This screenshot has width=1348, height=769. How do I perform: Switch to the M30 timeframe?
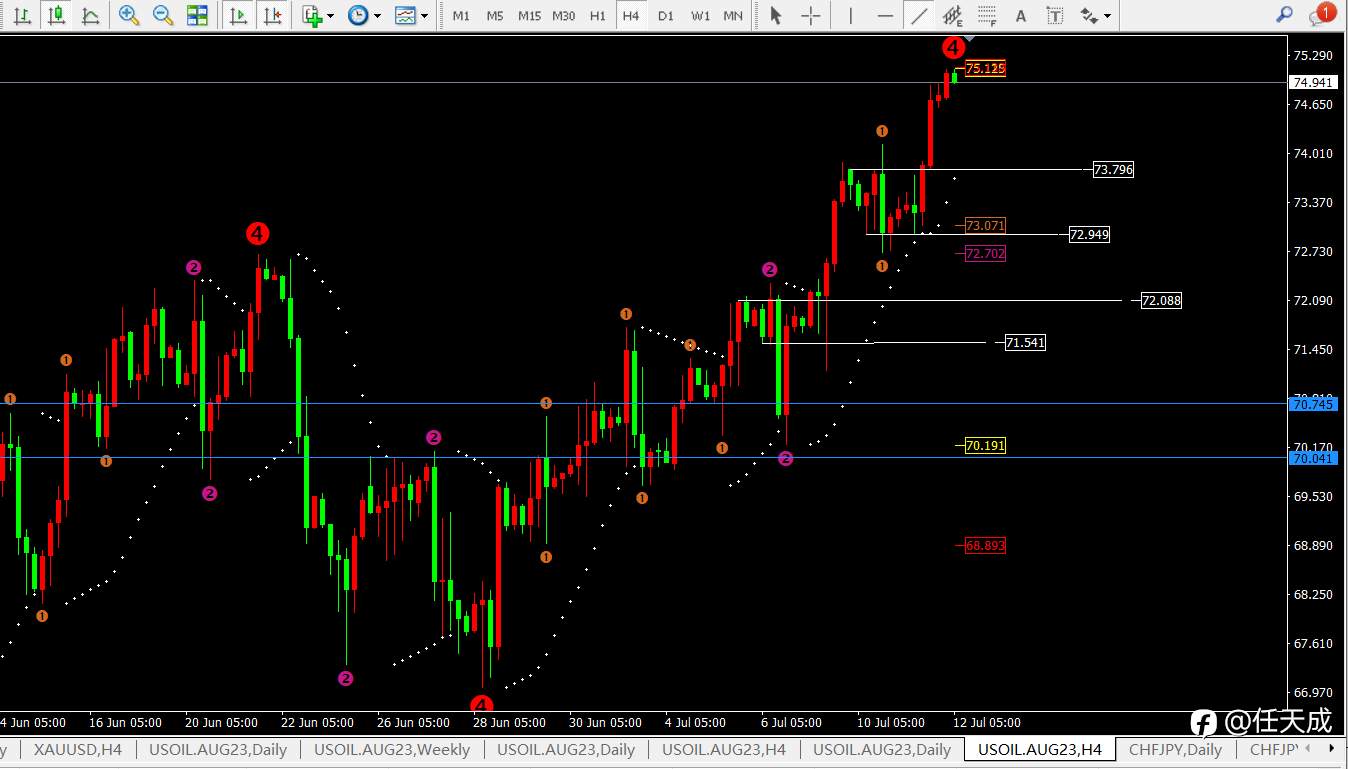[564, 16]
